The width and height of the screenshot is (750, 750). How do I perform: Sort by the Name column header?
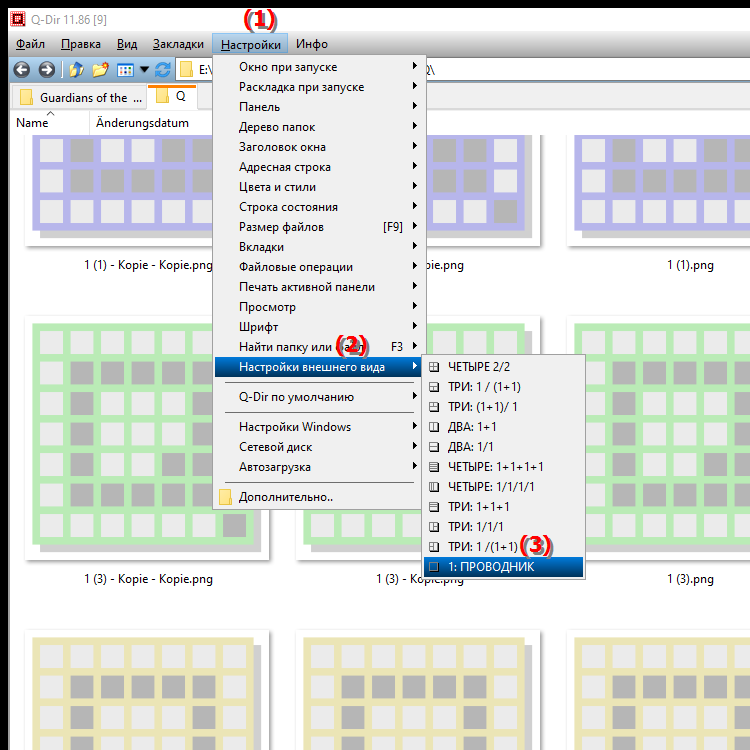coord(50,123)
